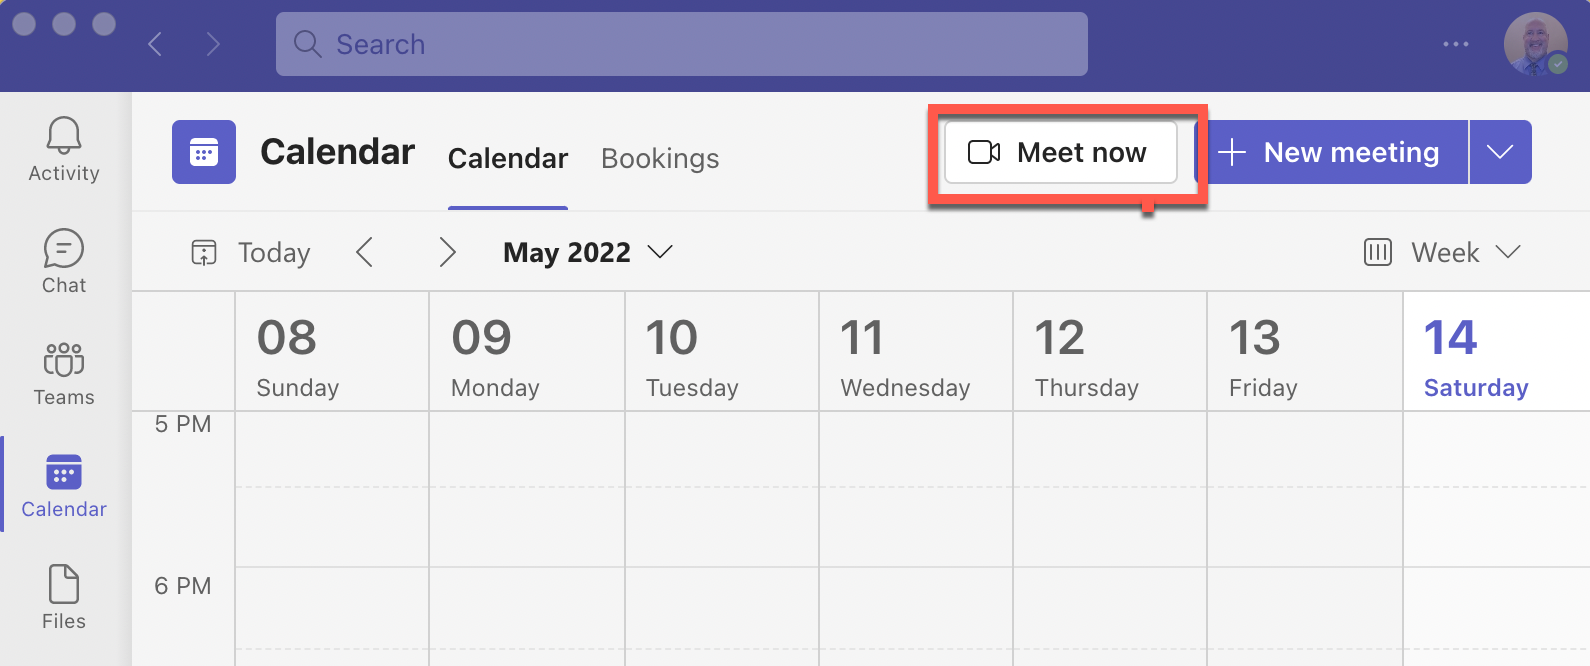This screenshot has height=666, width=1590.
Task: Open your profile avatar picture
Action: pyautogui.click(x=1535, y=44)
